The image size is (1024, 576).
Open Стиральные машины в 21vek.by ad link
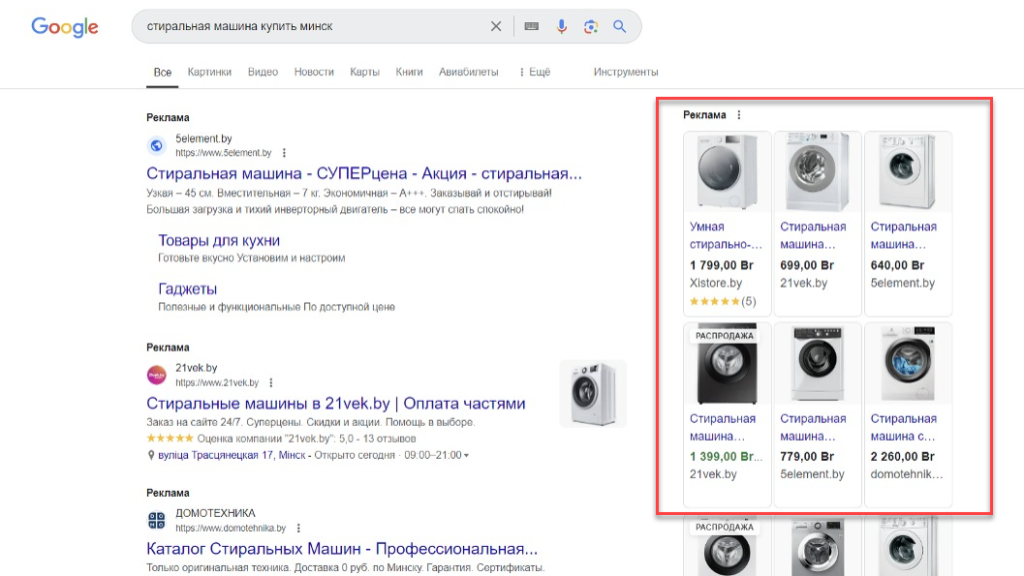(335, 404)
